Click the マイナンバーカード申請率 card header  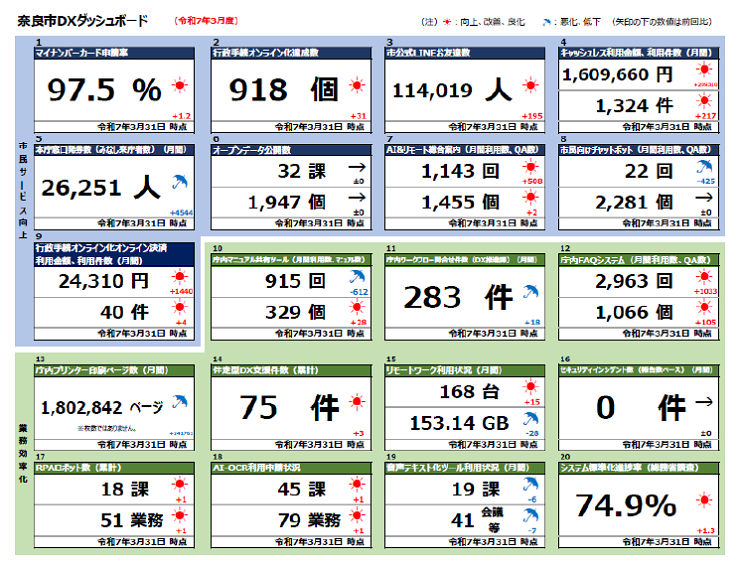pyautogui.click(x=114, y=53)
